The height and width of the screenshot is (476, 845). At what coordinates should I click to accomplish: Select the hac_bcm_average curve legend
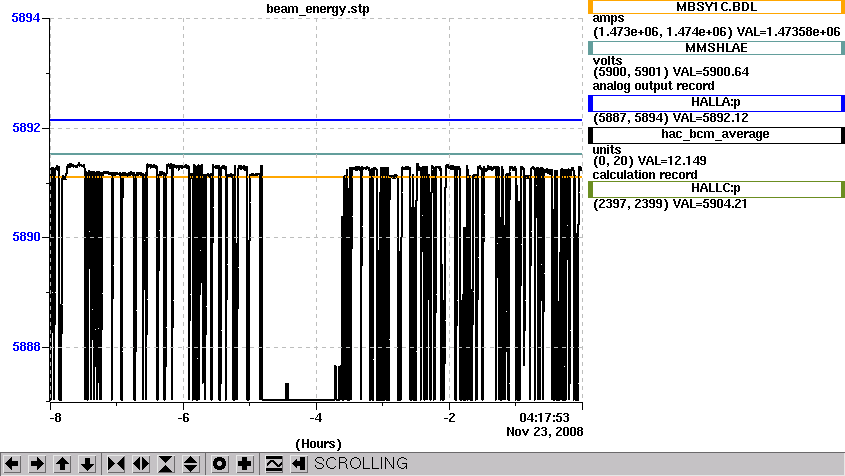(716, 135)
